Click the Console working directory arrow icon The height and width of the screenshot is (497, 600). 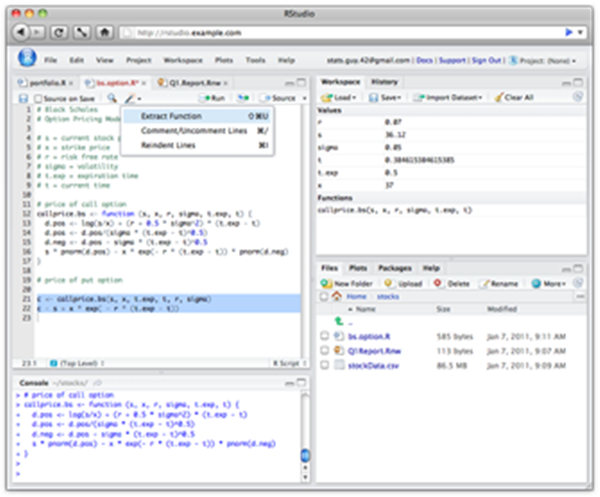pyautogui.click(x=98, y=383)
